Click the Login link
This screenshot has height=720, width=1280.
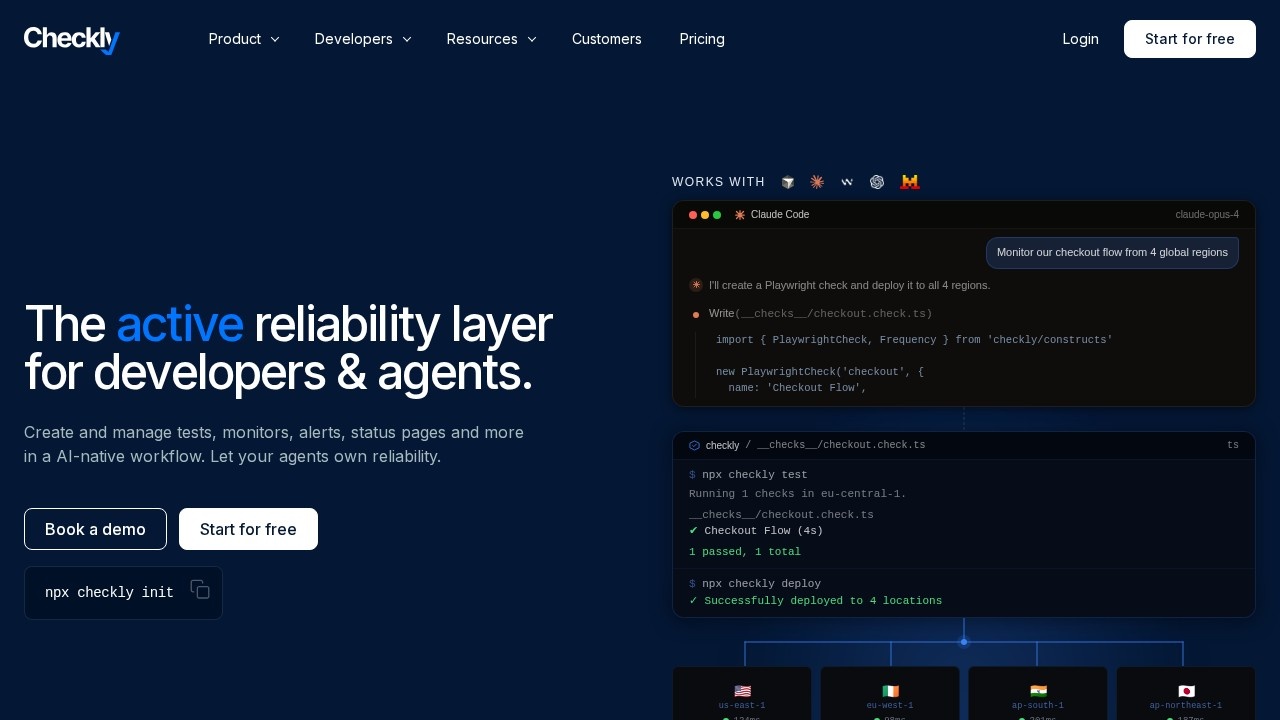[x=1080, y=39]
